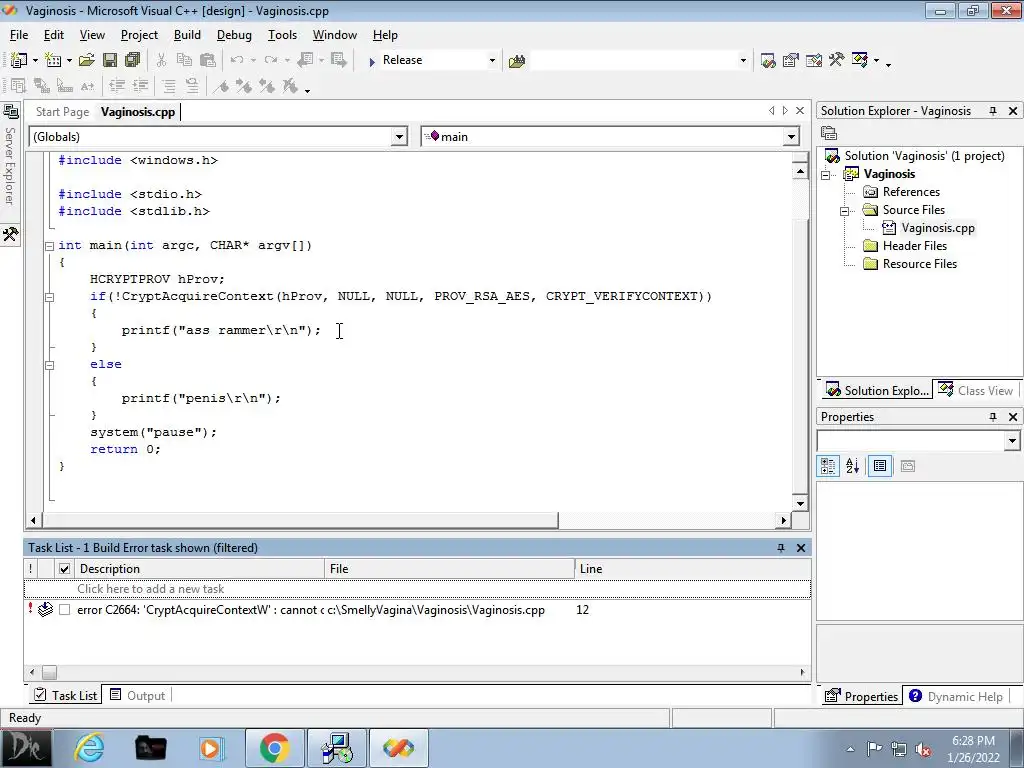The height and width of the screenshot is (768, 1024).
Task: Switch to the Dynamic Help tab
Action: (x=956, y=696)
